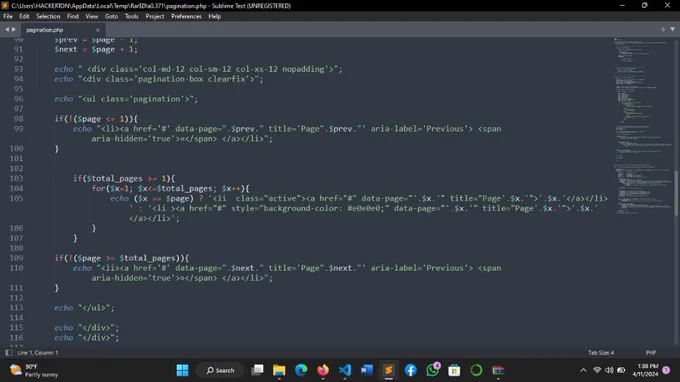Open Wi-Fi network settings in tray
Image resolution: width=680 pixels, height=382 pixels.
coord(597,370)
